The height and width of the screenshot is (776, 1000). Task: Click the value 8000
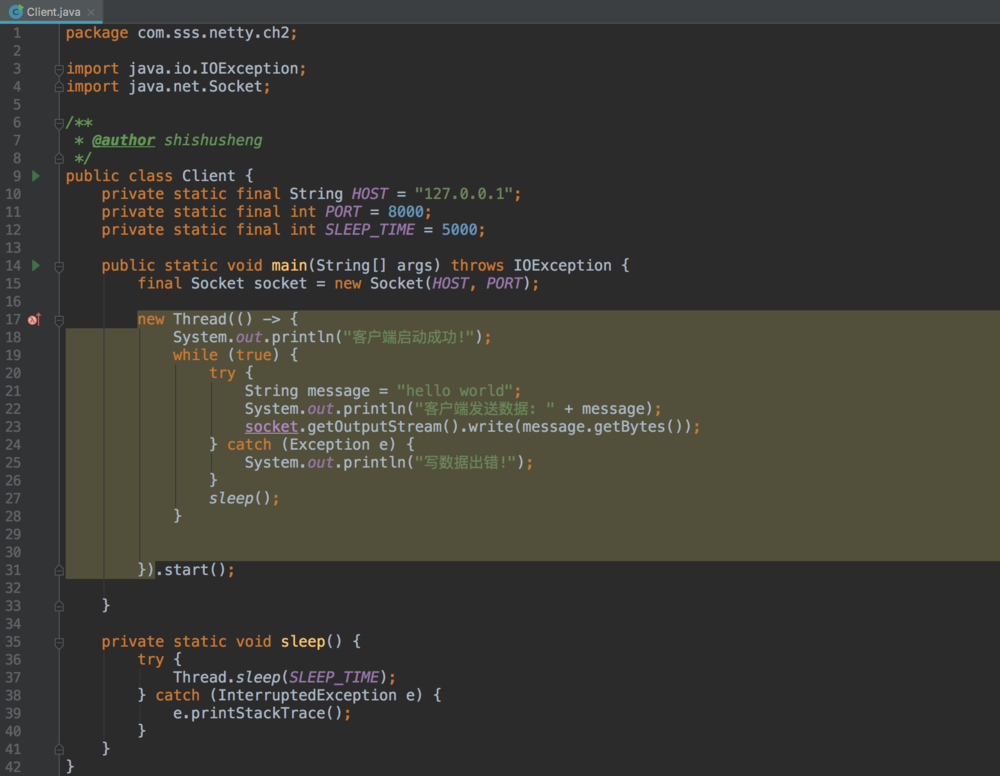[x=406, y=212]
